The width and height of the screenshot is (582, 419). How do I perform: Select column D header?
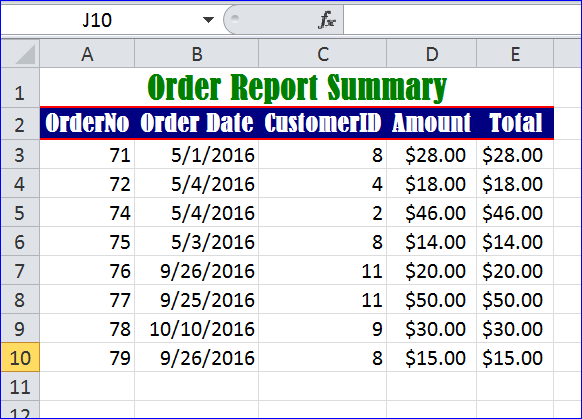click(432, 54)
